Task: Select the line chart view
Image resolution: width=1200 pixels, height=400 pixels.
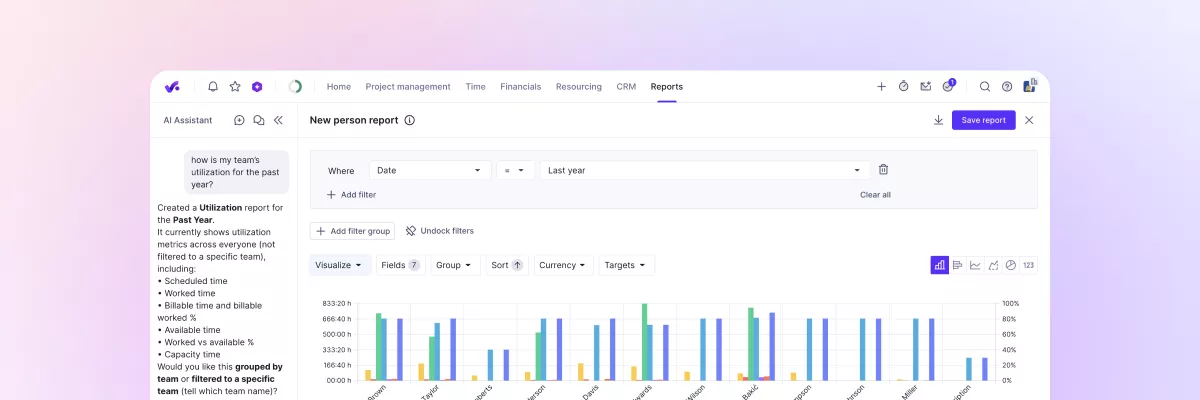Action: pos(975,265)
